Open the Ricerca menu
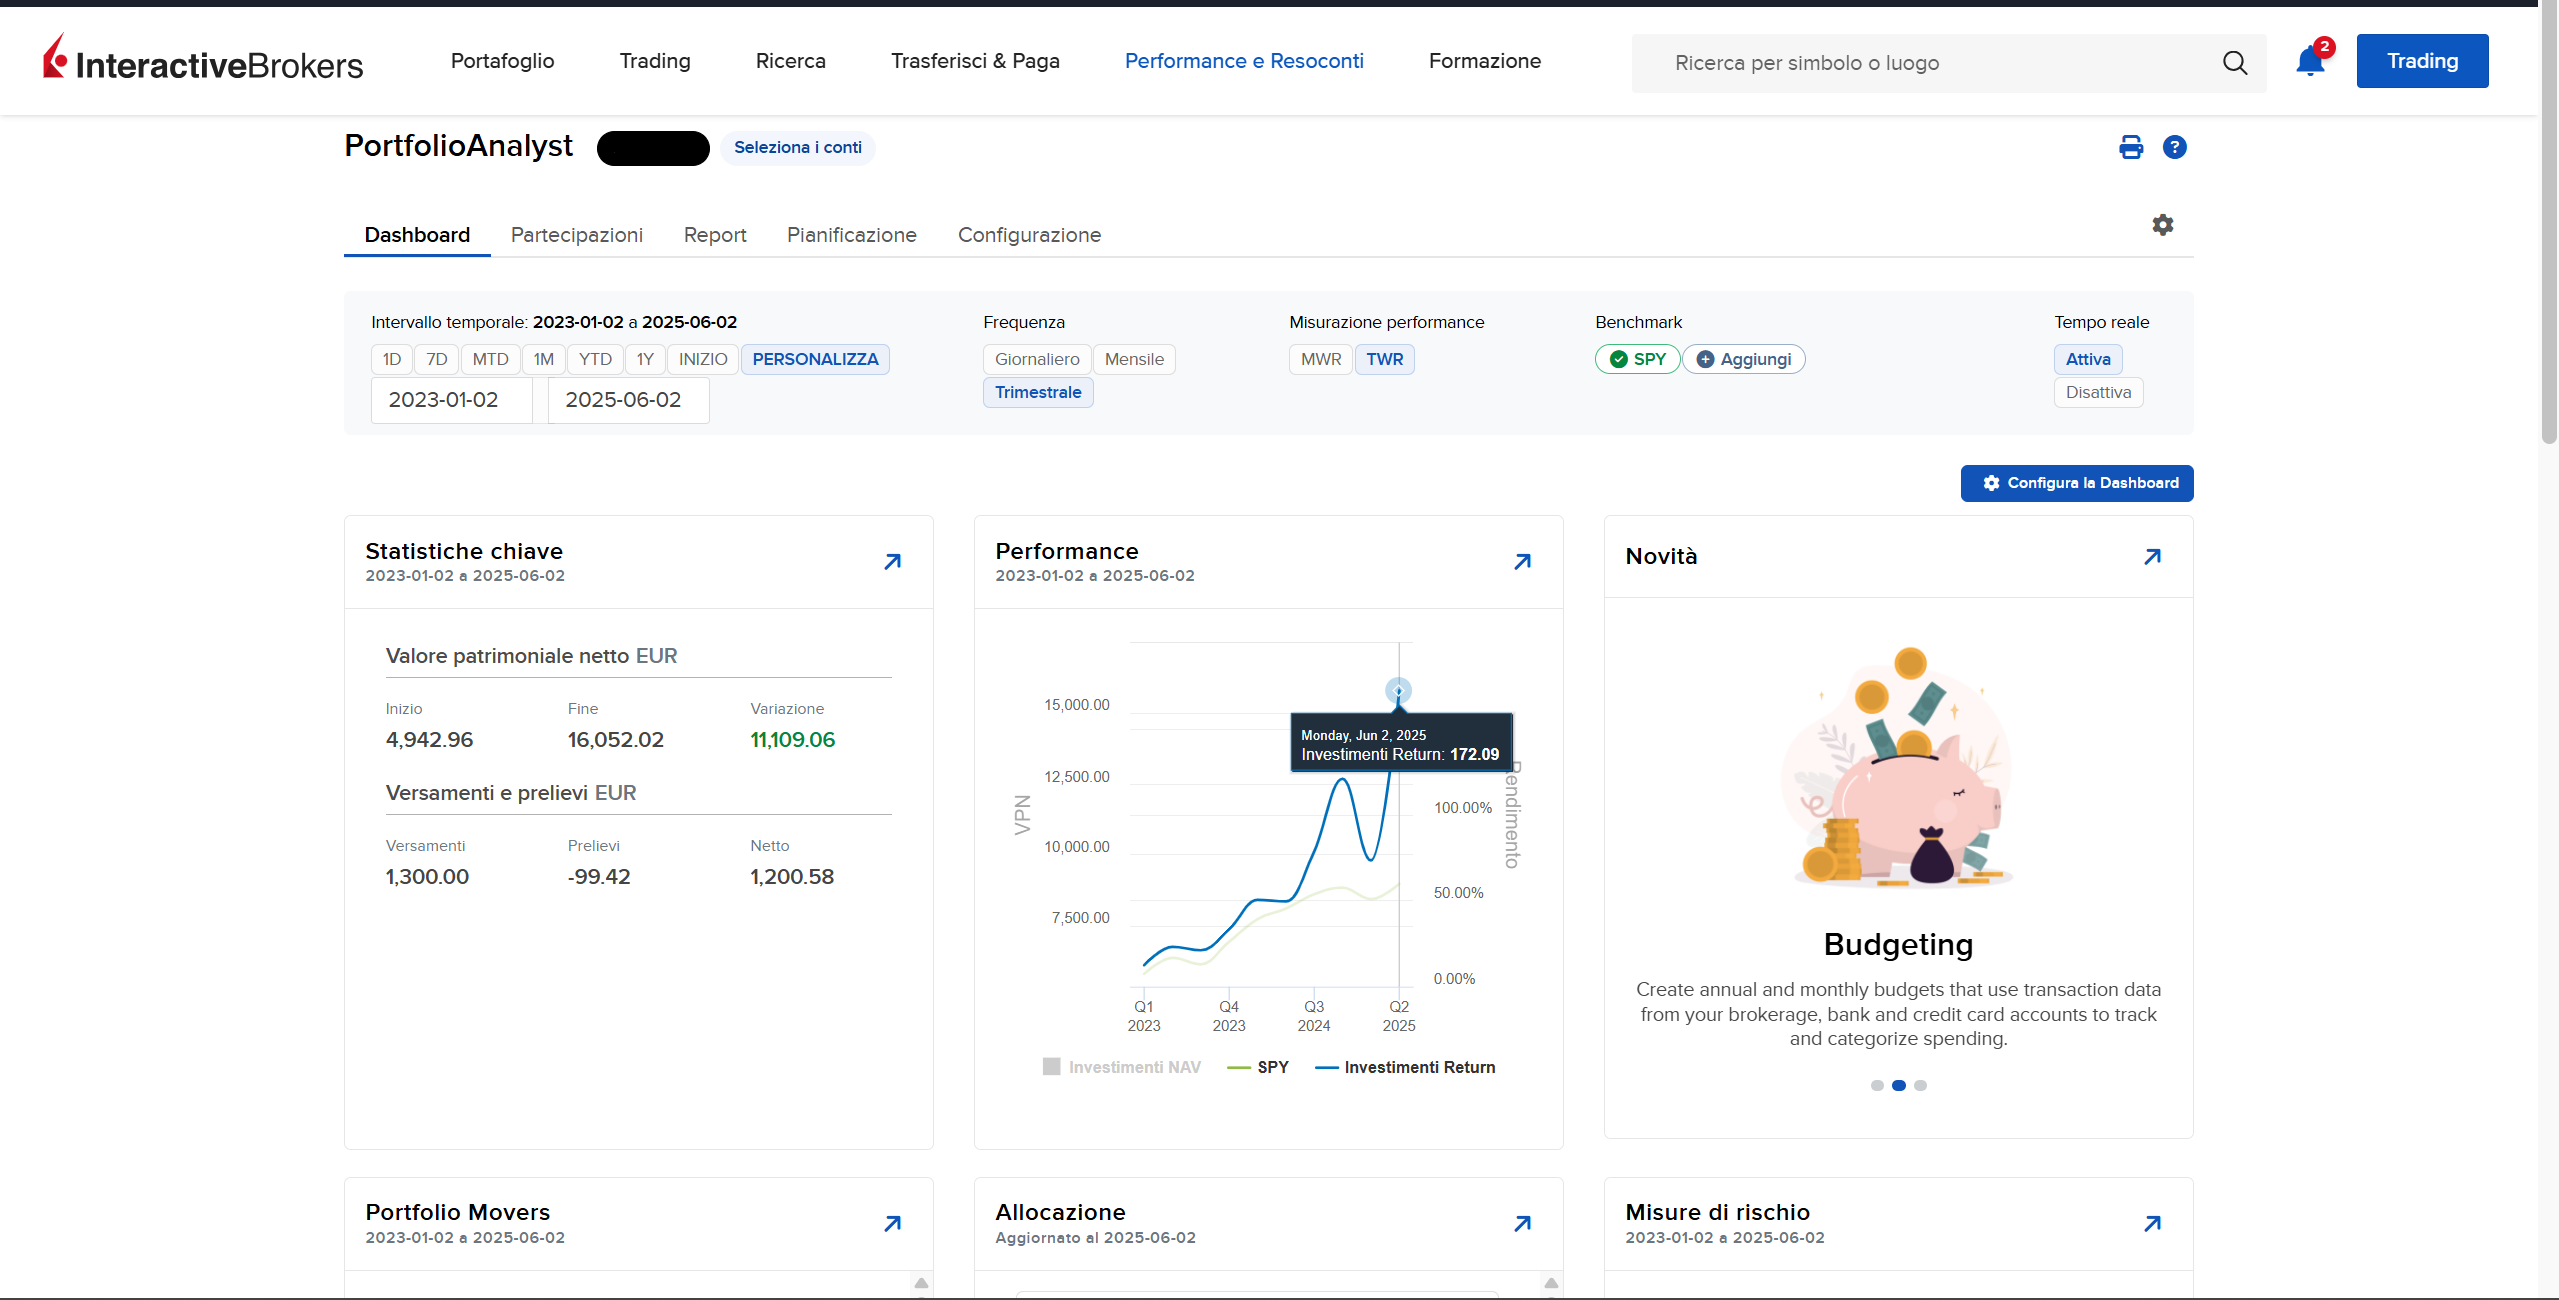Image resolution: width=2559 pixels, height=1300 pixels. 791,61
